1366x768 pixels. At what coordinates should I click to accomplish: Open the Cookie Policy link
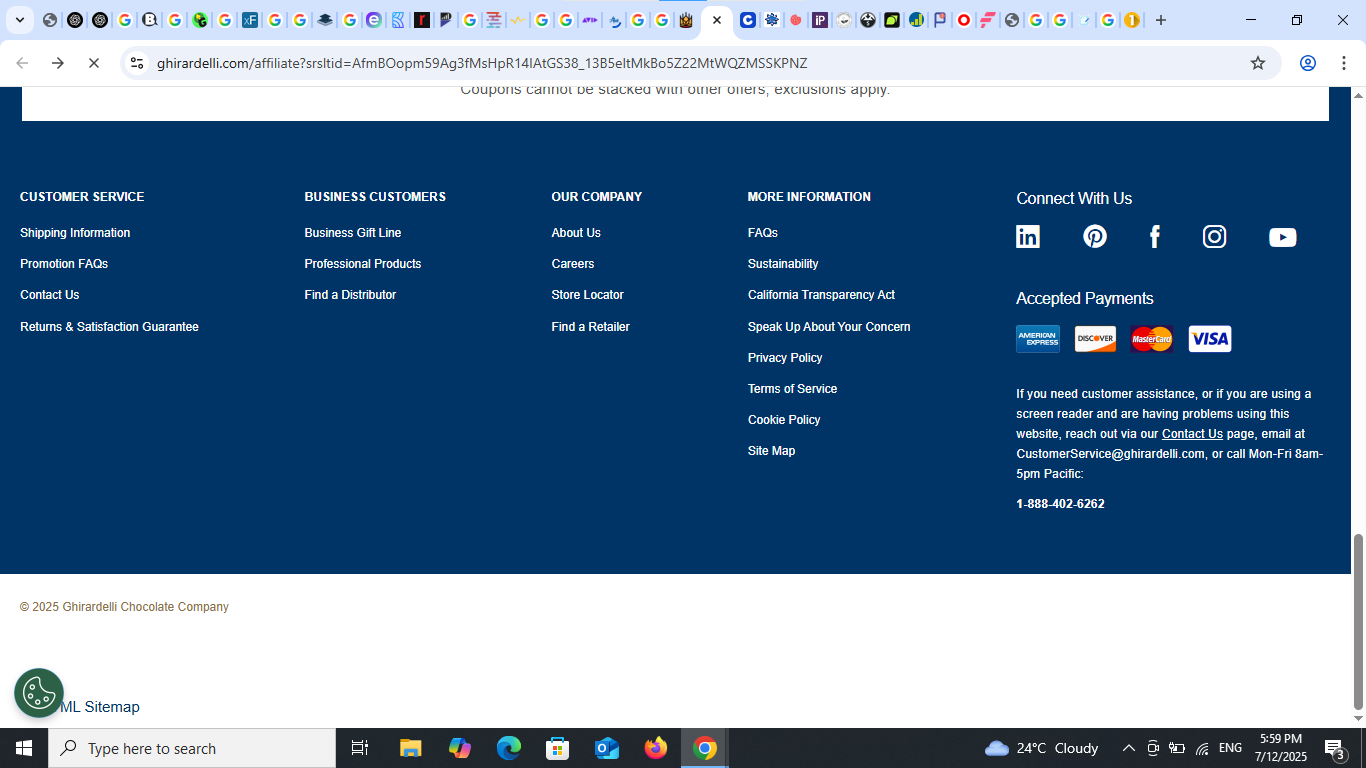(784, 420)
